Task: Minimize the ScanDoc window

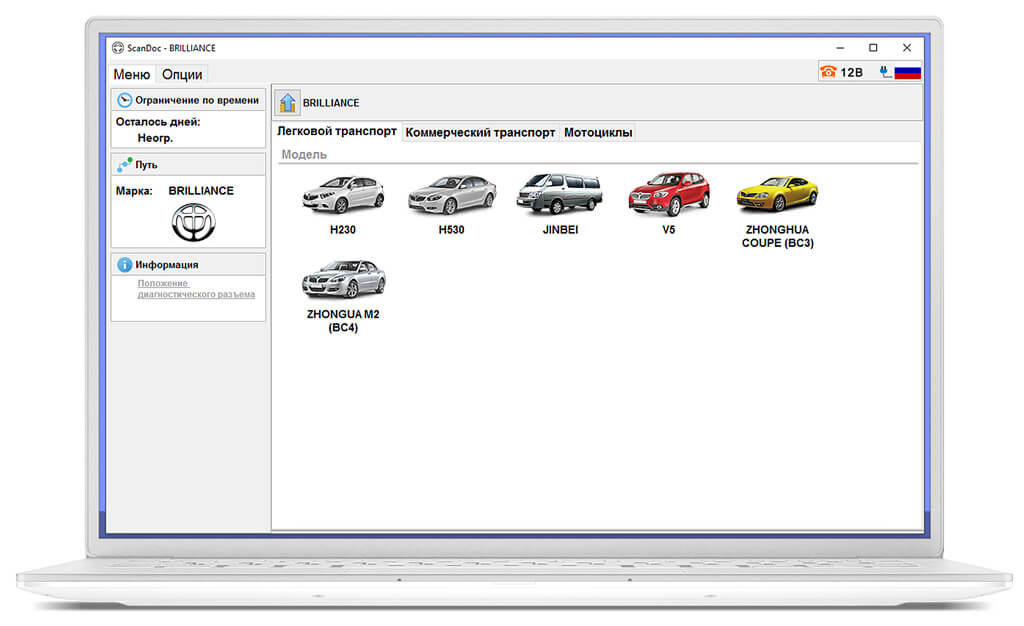Action: coord(840,48)
